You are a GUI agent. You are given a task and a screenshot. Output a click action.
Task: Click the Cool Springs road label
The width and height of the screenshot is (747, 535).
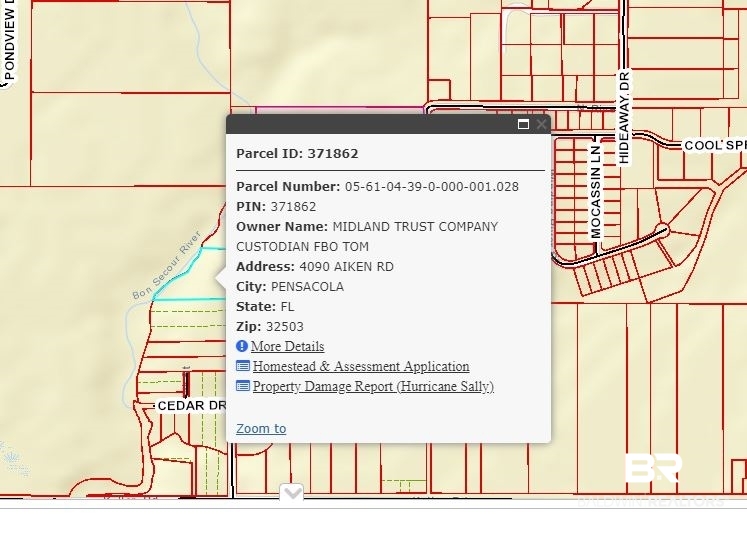715,145
